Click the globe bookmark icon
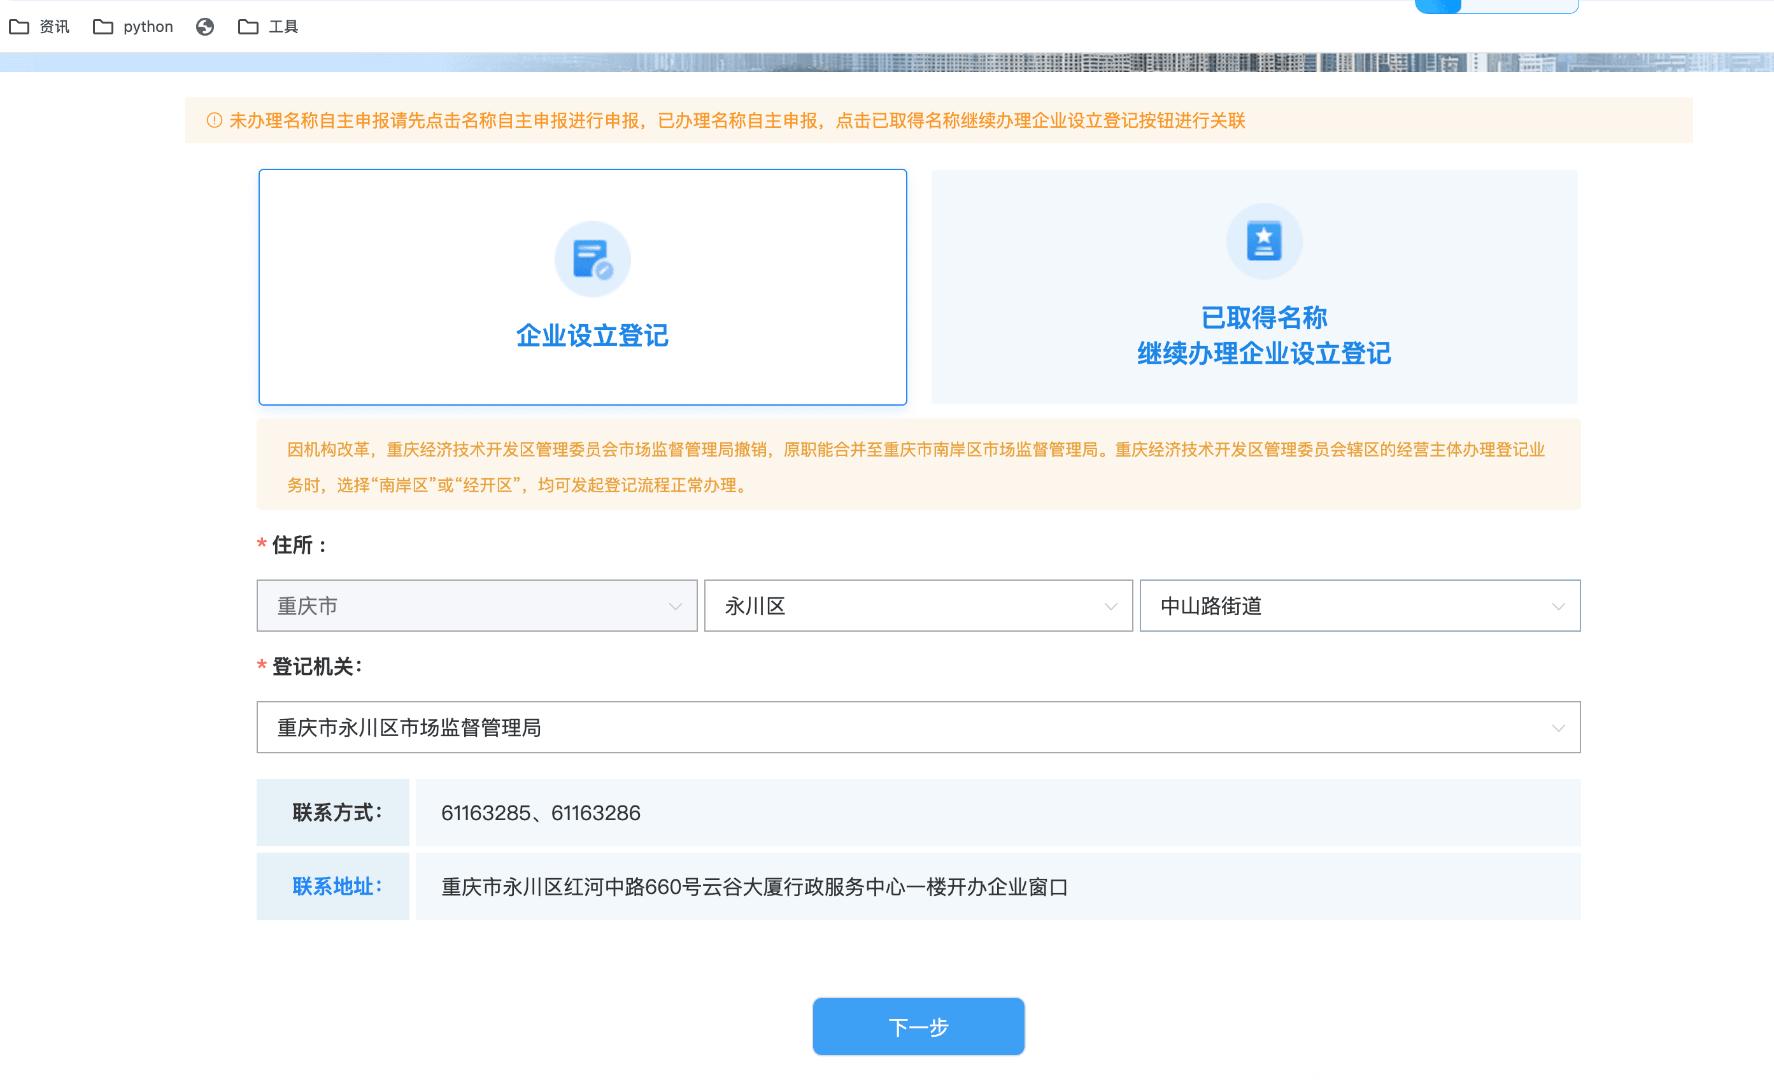The image size is (1774, 1080). 205,27
